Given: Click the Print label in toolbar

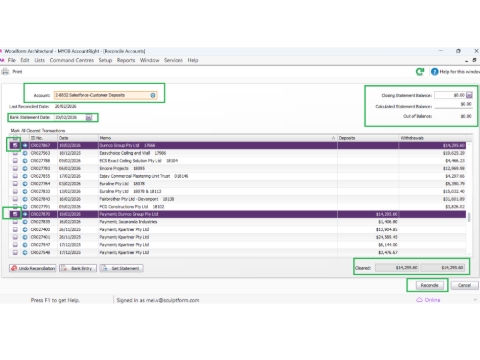Looking at the screenshot, I should pyautogui.click(x=17, y=71).
